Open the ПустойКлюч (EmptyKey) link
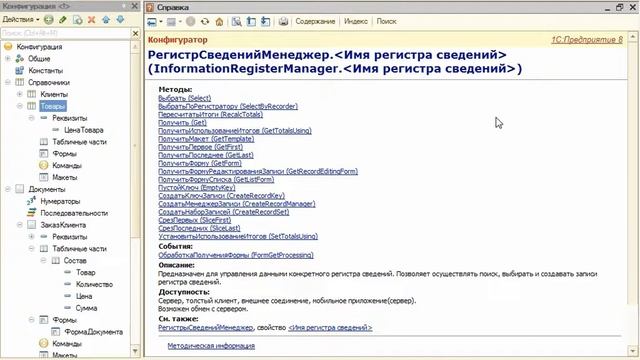Image resolution: width=640 pixels, height=360 pixels. [197, 188]
